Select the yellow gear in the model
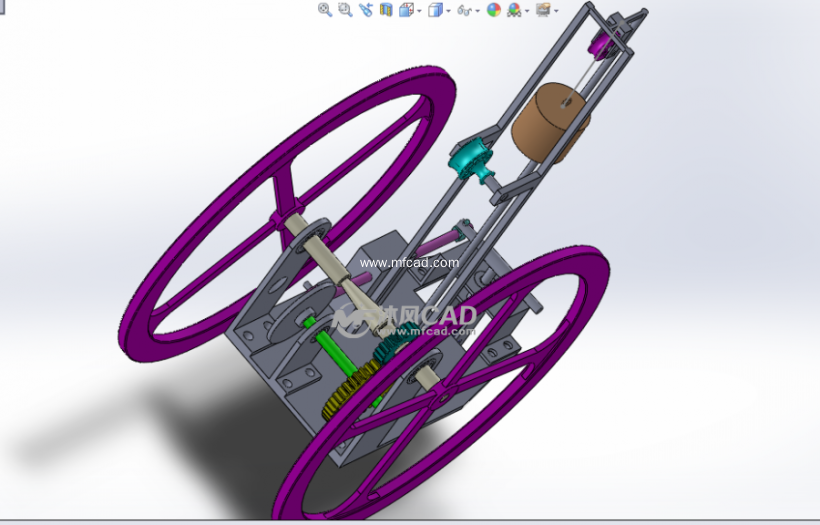This screenshot has width=820, height=525. click(x=351, y=391)
